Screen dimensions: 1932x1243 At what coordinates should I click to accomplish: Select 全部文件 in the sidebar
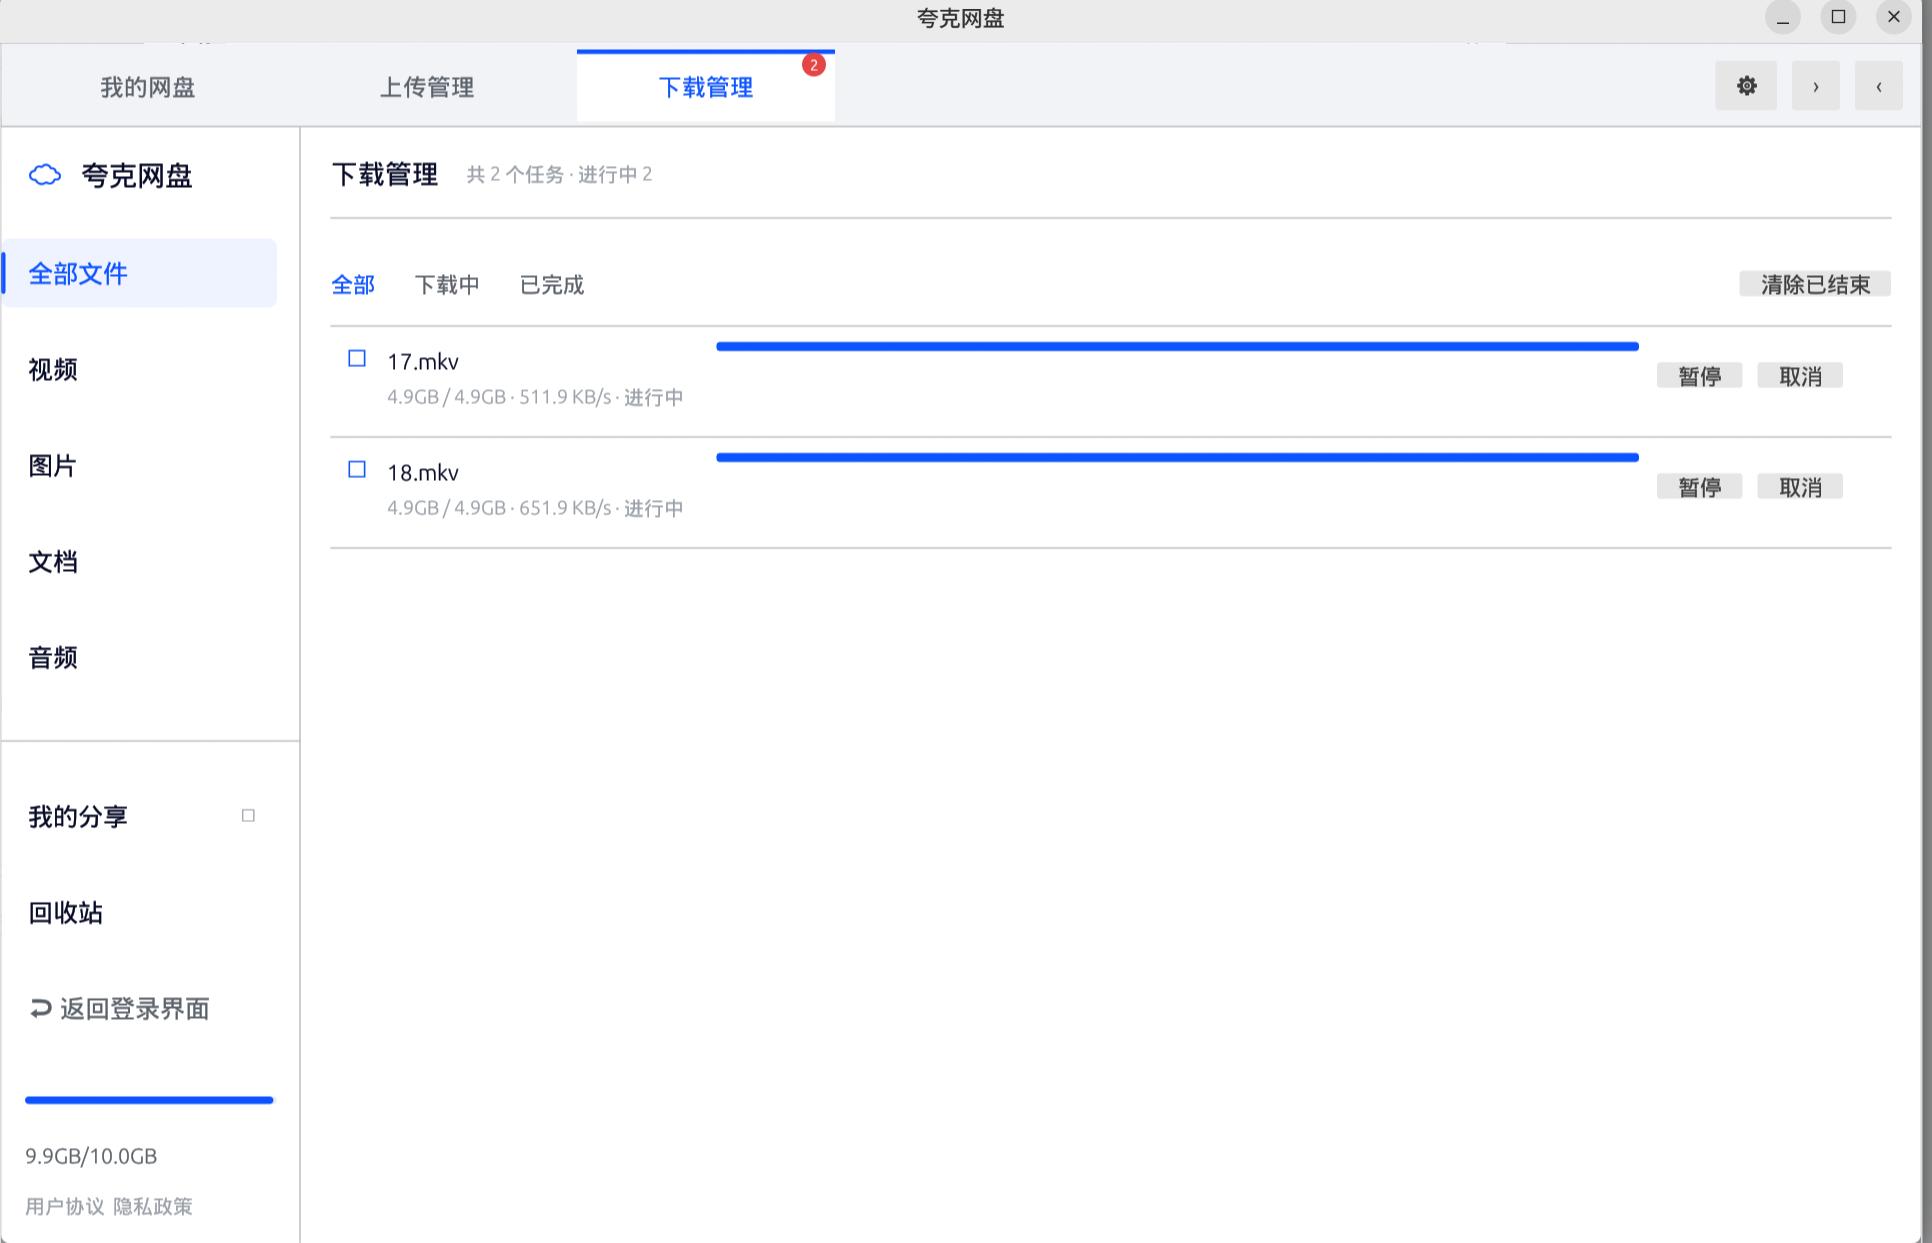[x=140, y=273]
